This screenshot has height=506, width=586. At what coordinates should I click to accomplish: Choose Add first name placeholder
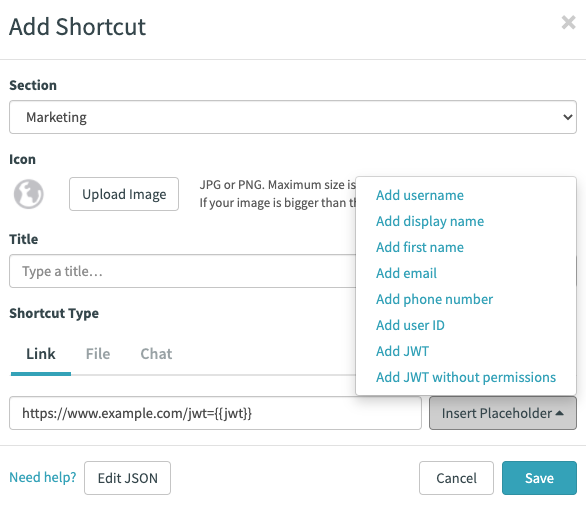(x=420, y=247)
